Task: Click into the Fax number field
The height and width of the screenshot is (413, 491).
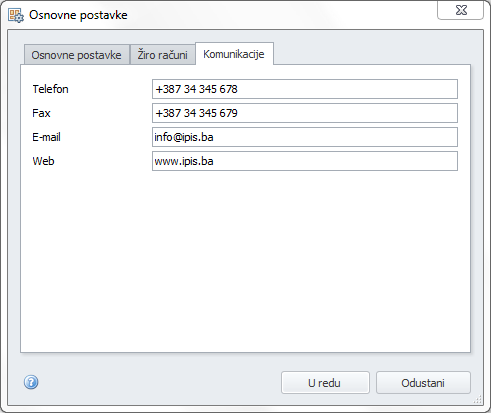Action: click(305, 113)
